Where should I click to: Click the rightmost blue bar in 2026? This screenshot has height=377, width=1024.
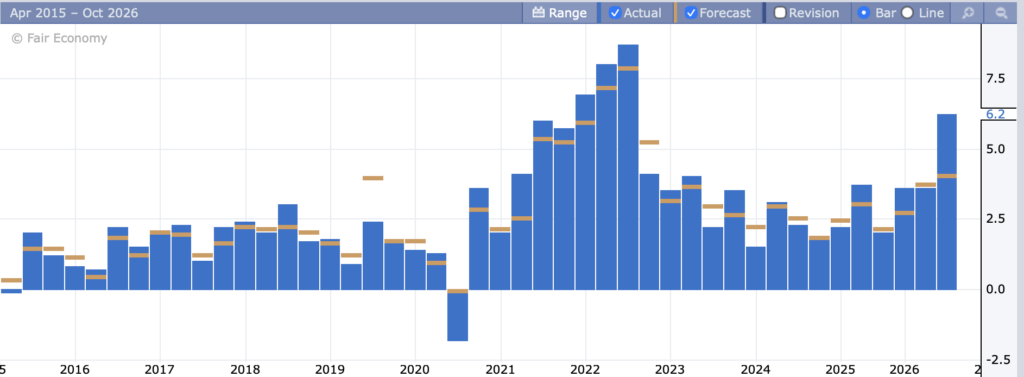(x=947, y=202)
